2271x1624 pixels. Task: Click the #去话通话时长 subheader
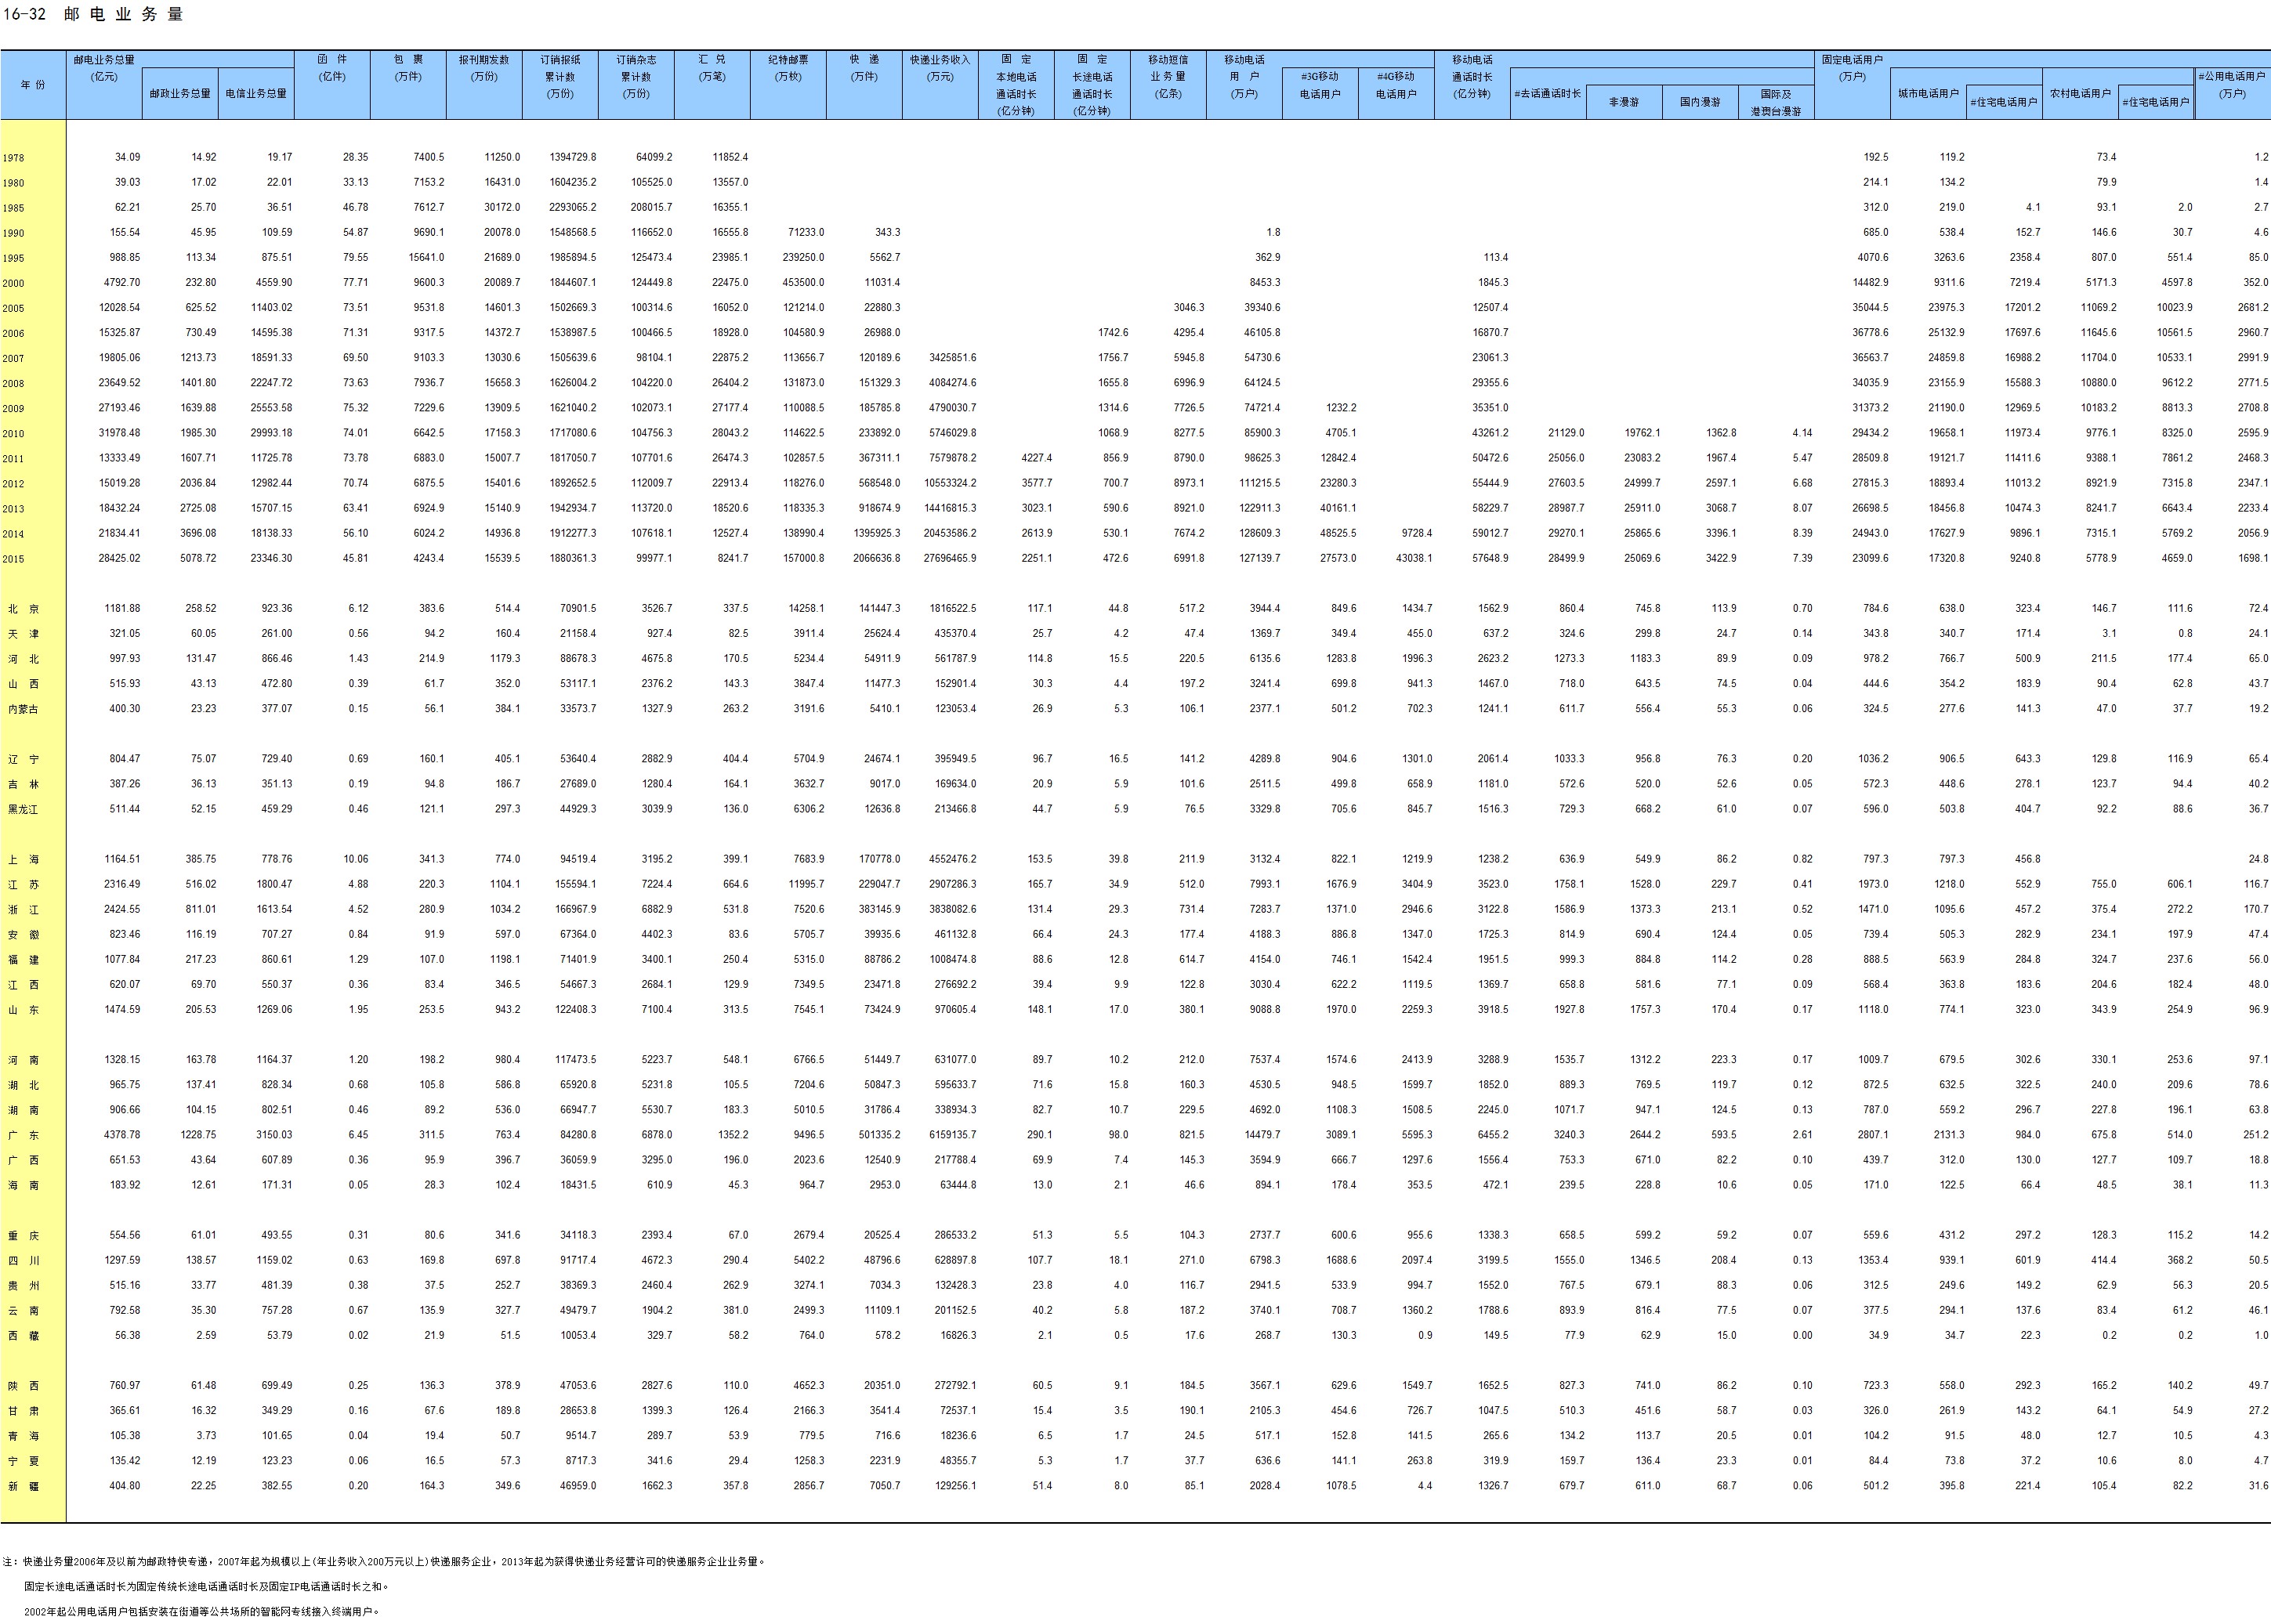click(1547, 94)
